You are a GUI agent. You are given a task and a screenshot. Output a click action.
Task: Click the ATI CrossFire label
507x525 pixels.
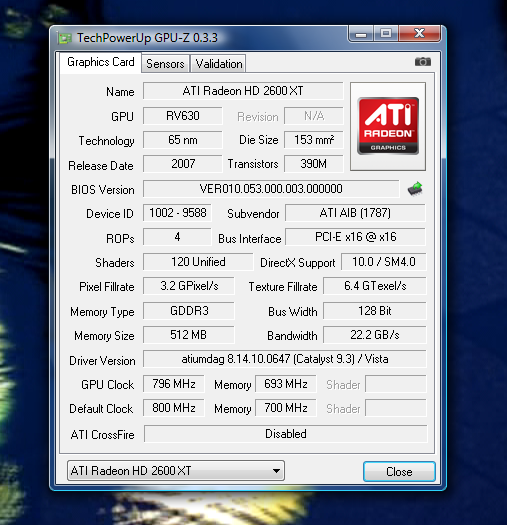[102, 435]
